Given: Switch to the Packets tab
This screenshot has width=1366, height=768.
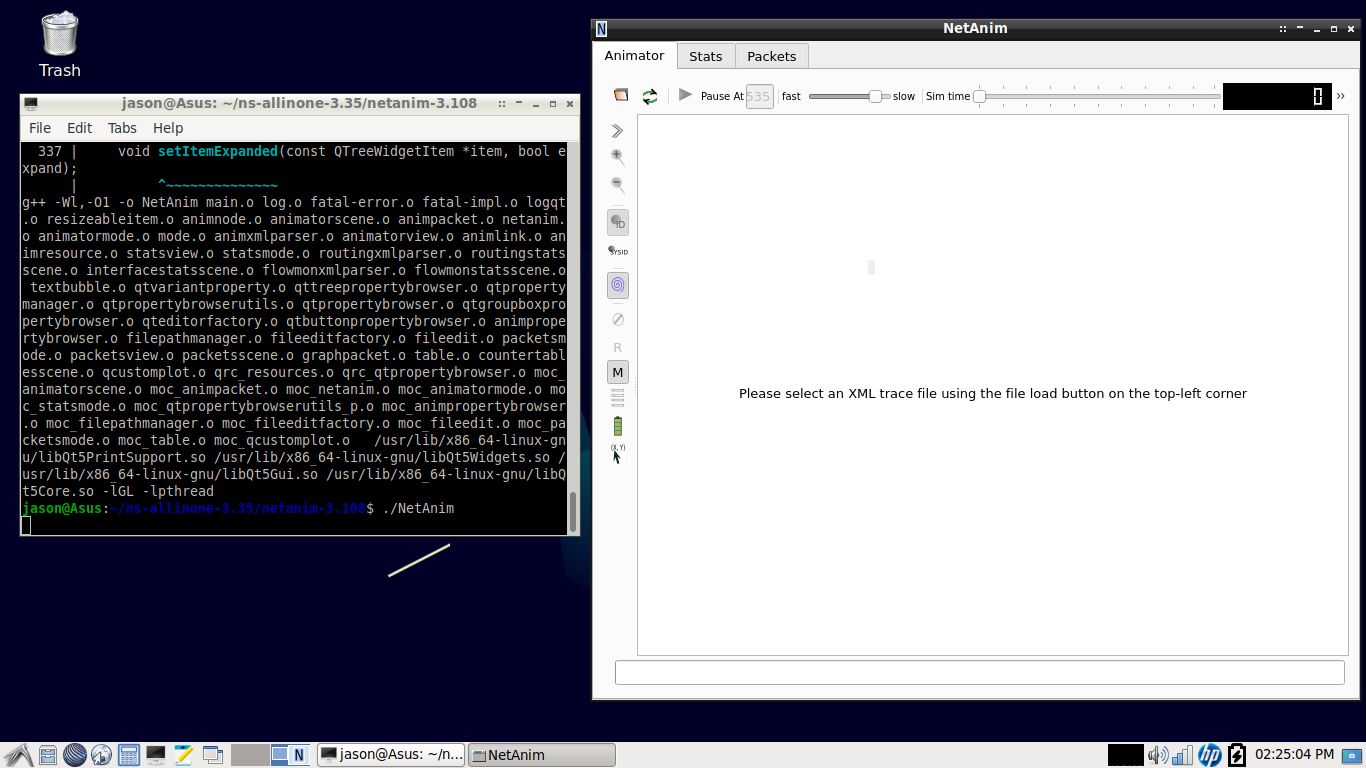Looking at the screenshot, I should 771,56.
